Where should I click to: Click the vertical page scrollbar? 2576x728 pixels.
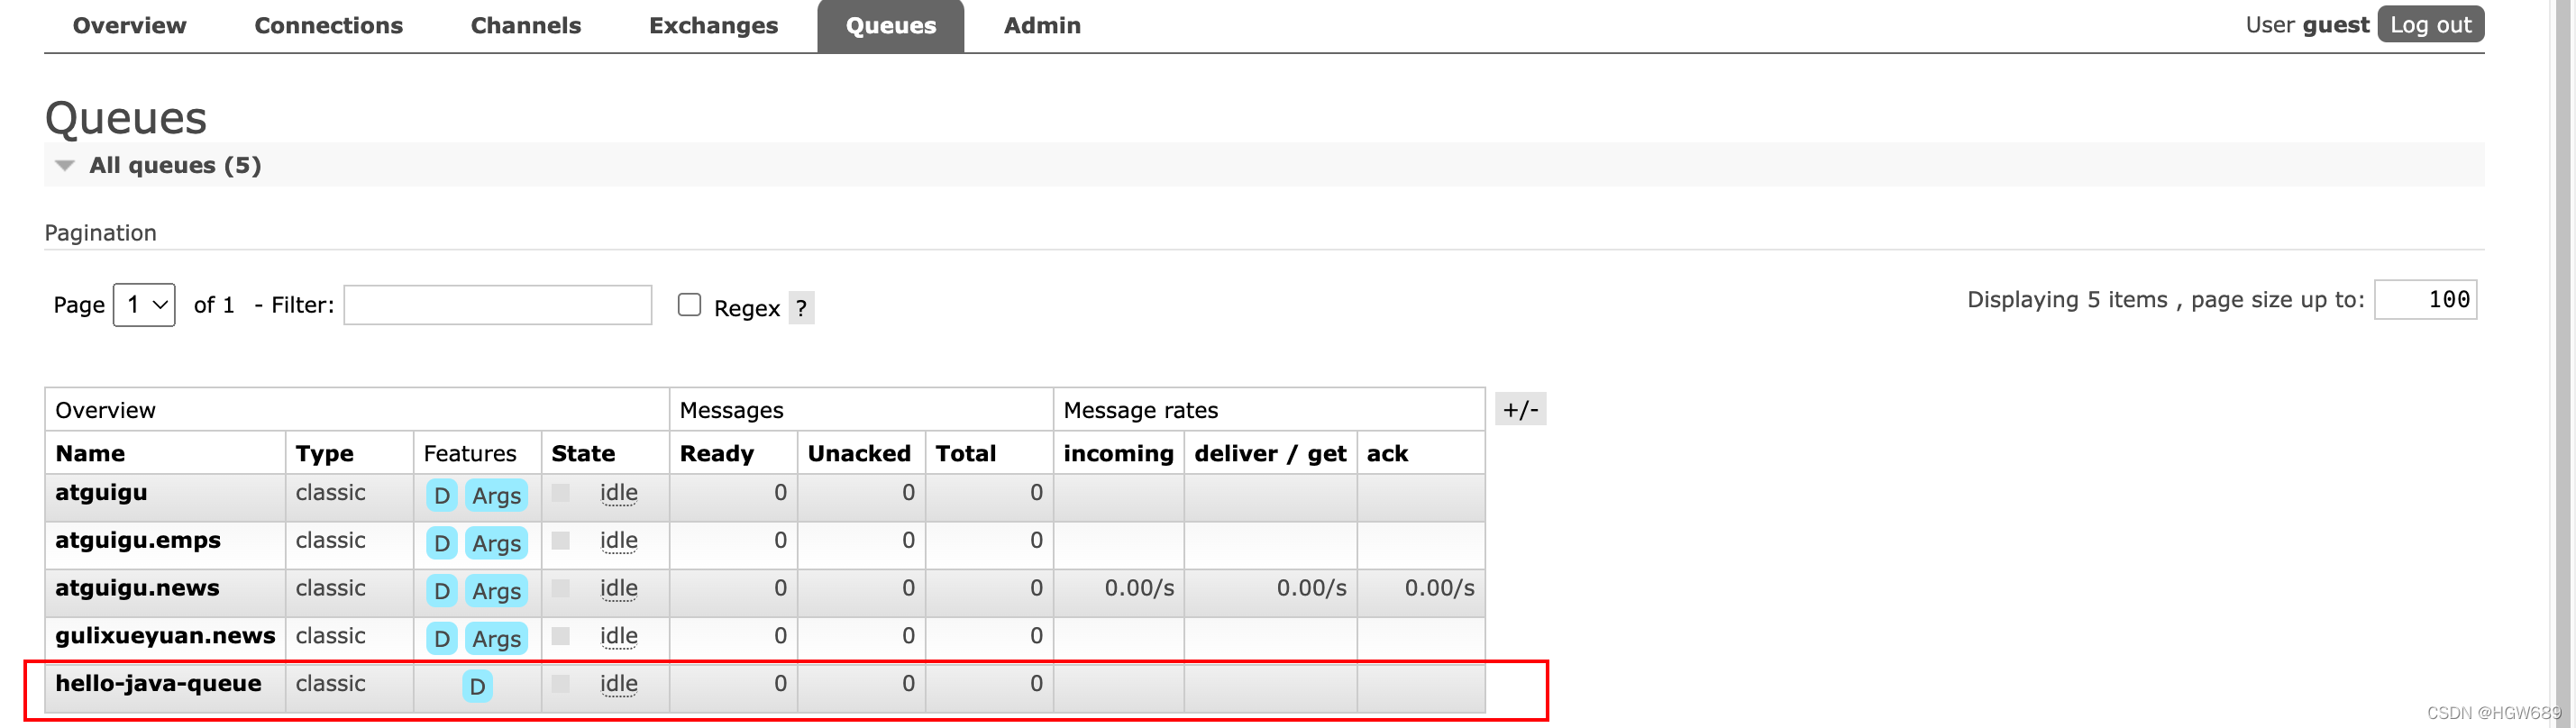(x=2562, y=364)
